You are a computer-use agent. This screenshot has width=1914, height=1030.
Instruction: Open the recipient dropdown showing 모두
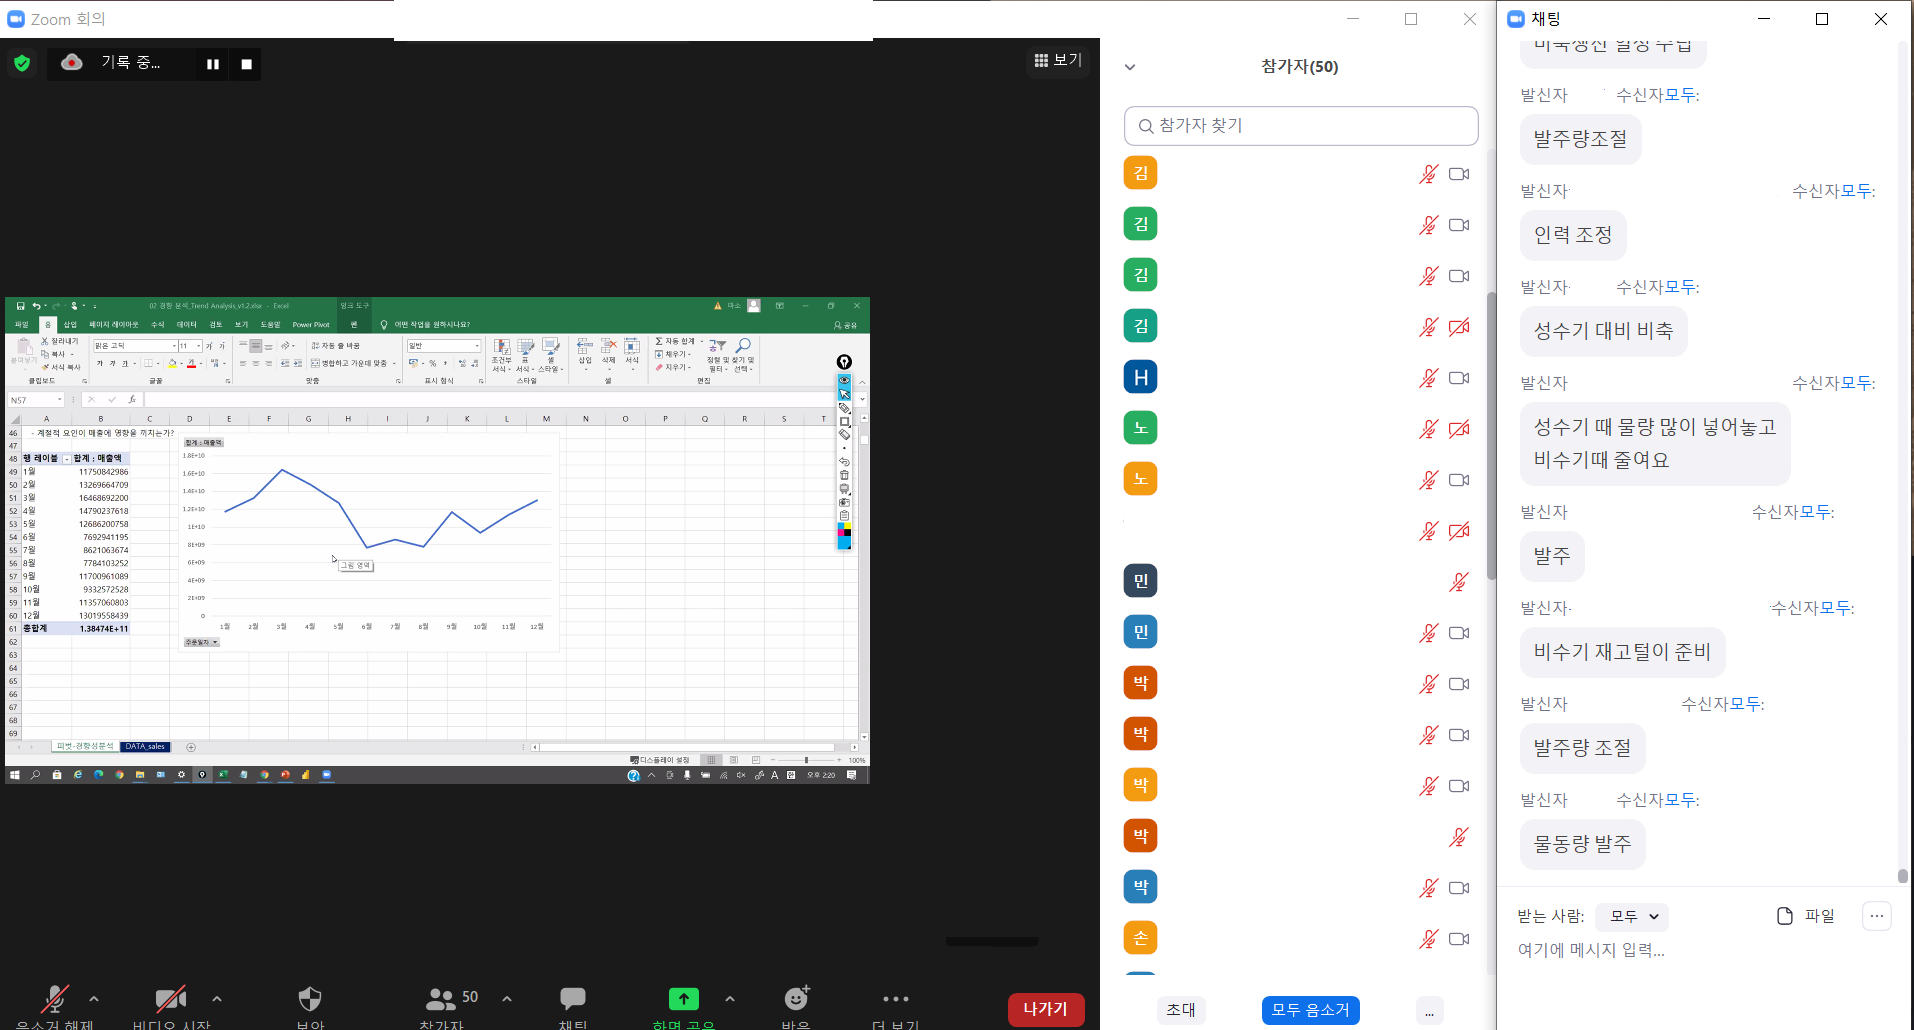1633,916
